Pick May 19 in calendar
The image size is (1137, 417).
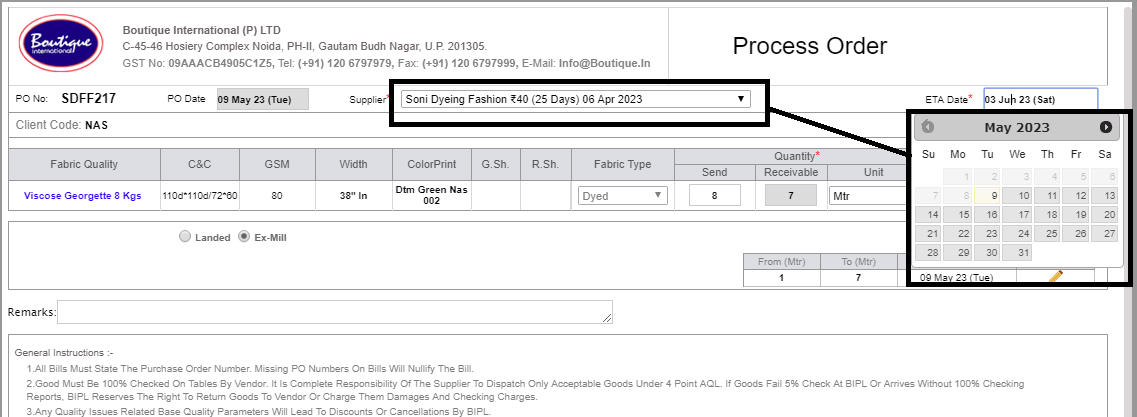click(1075, 214)
